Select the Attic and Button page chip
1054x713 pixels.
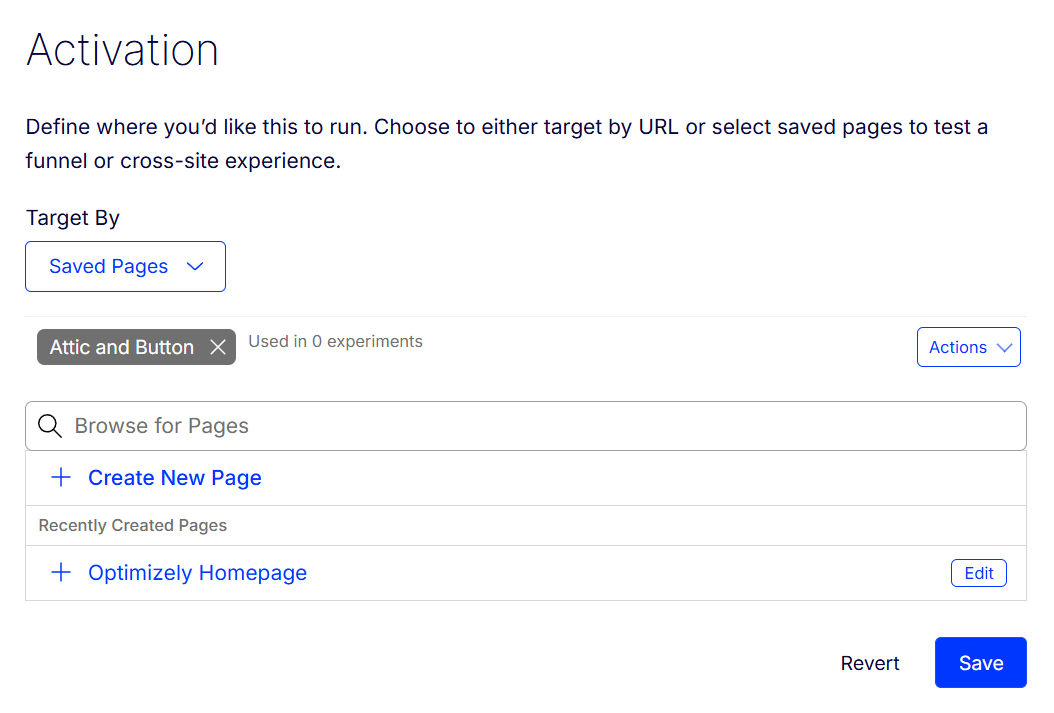coord(122,347)
